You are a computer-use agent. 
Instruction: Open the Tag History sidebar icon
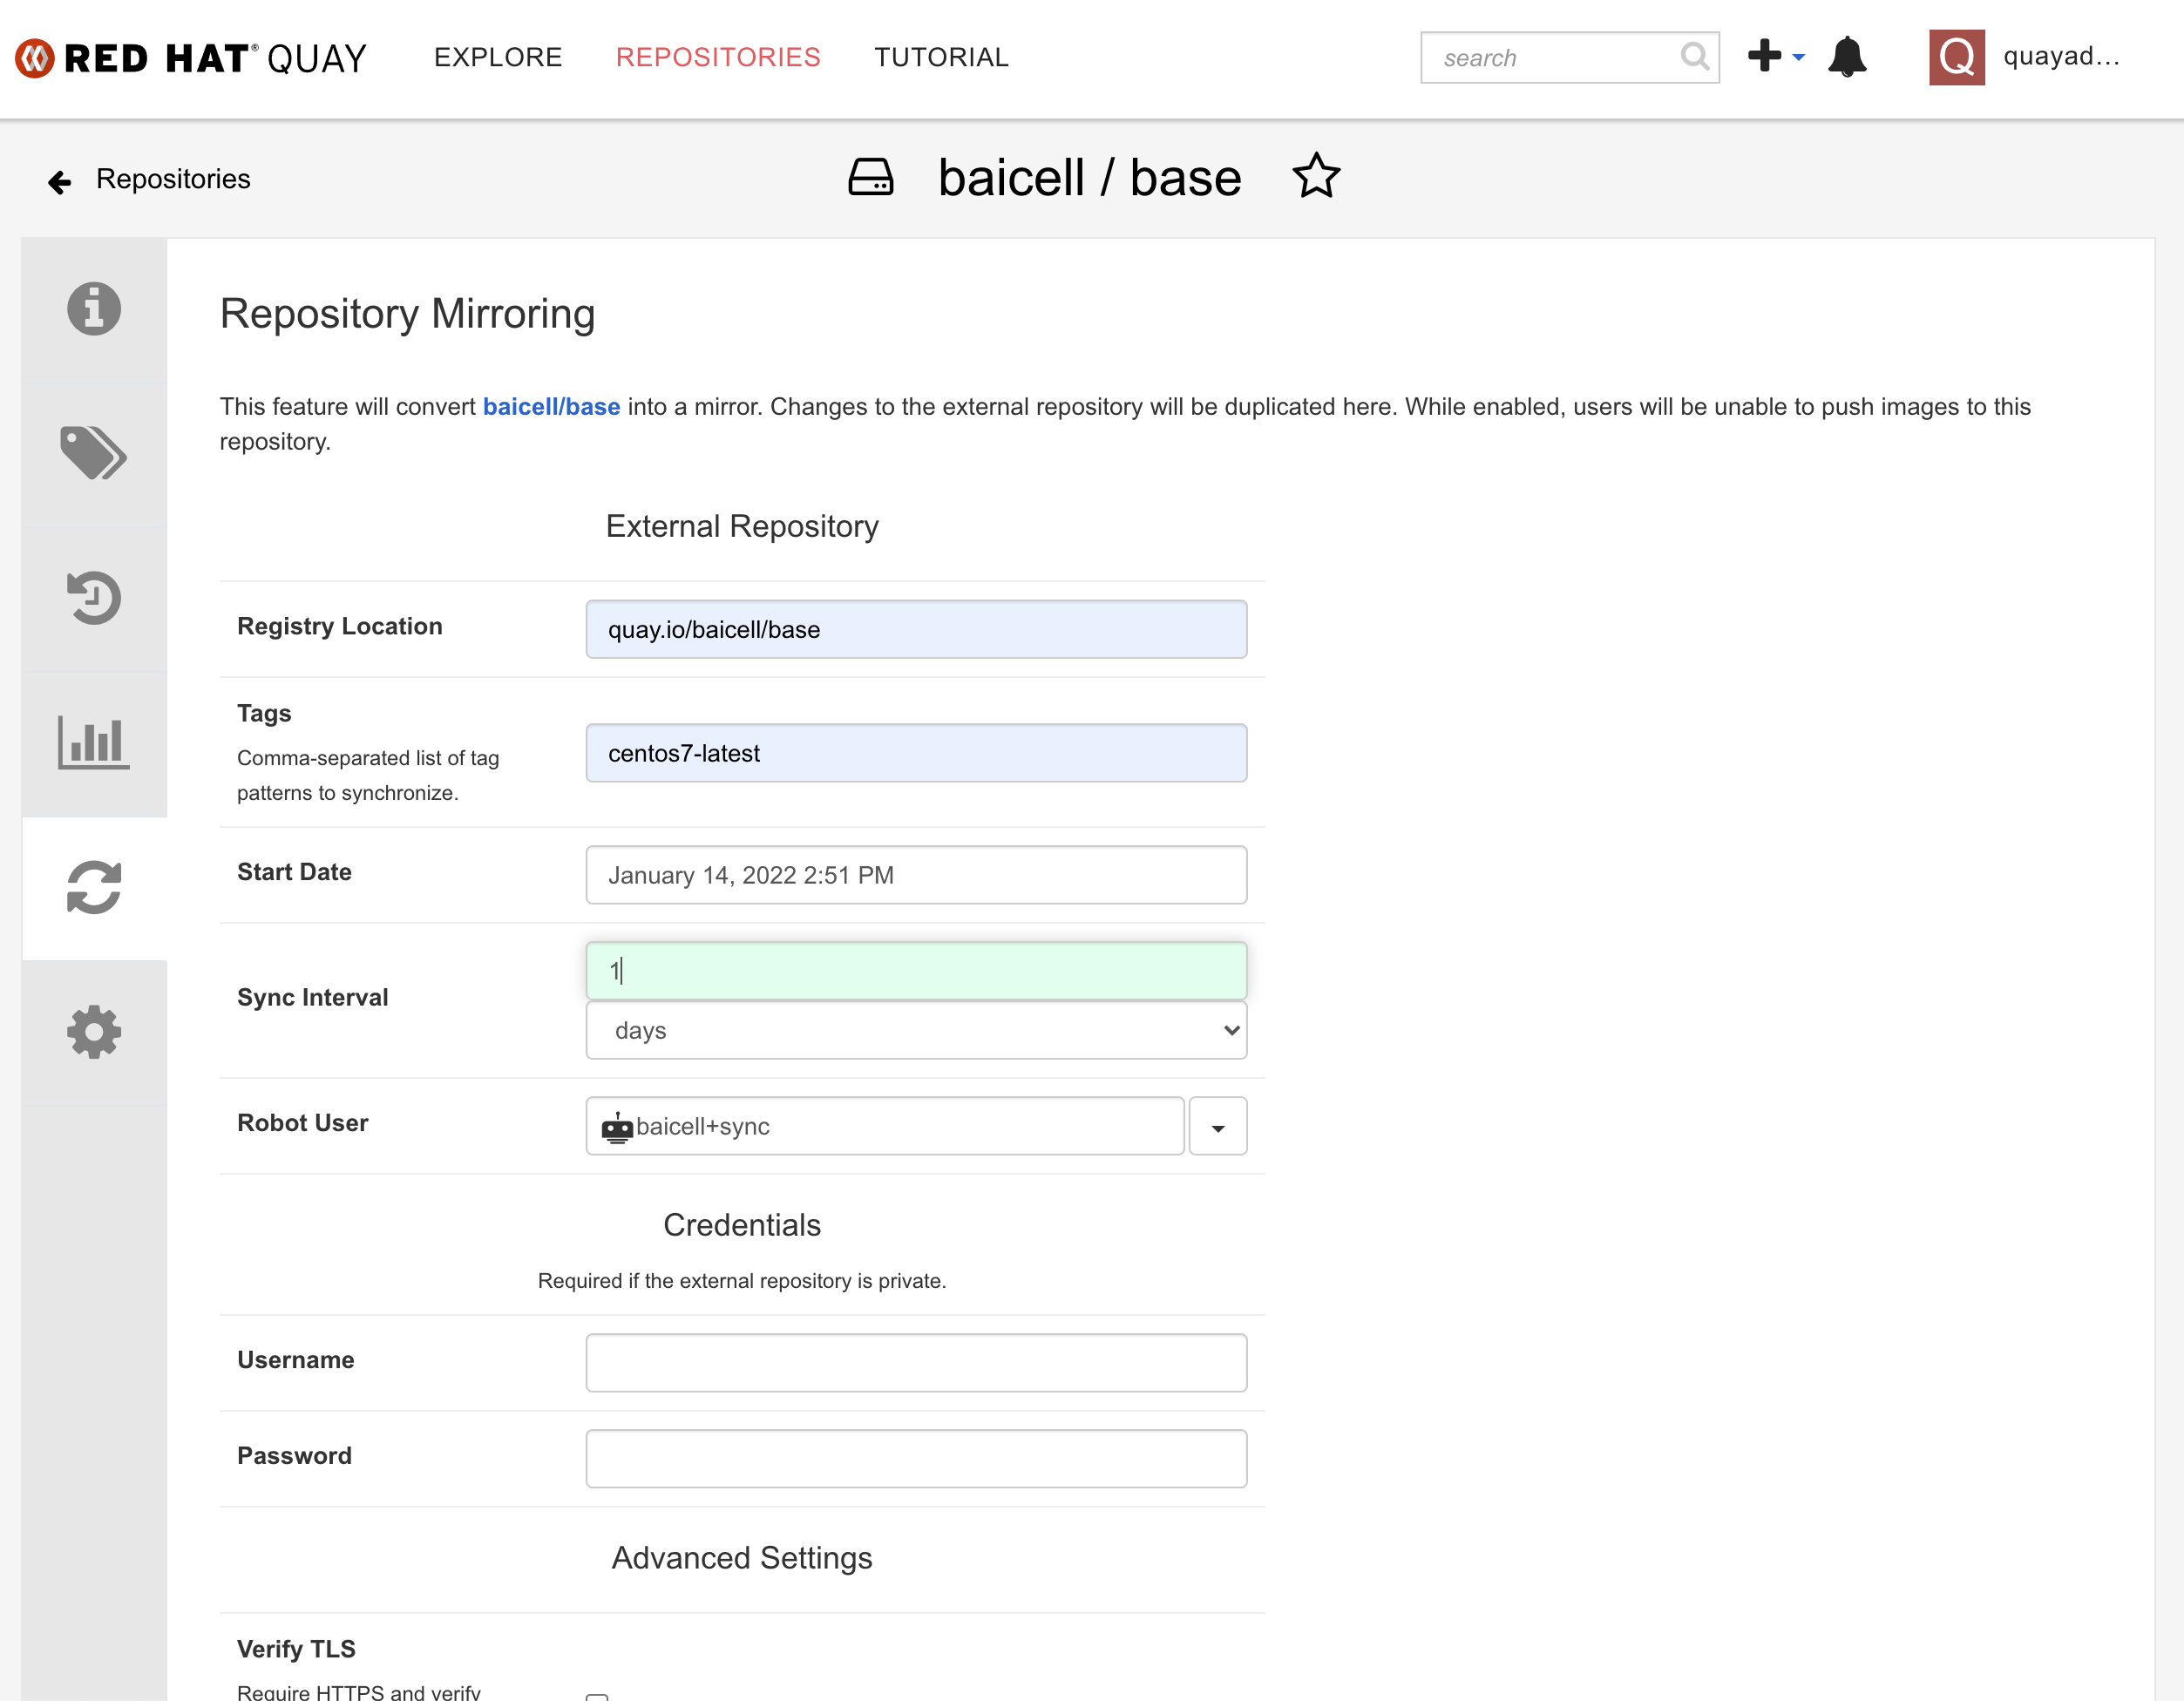coord(94,598)
